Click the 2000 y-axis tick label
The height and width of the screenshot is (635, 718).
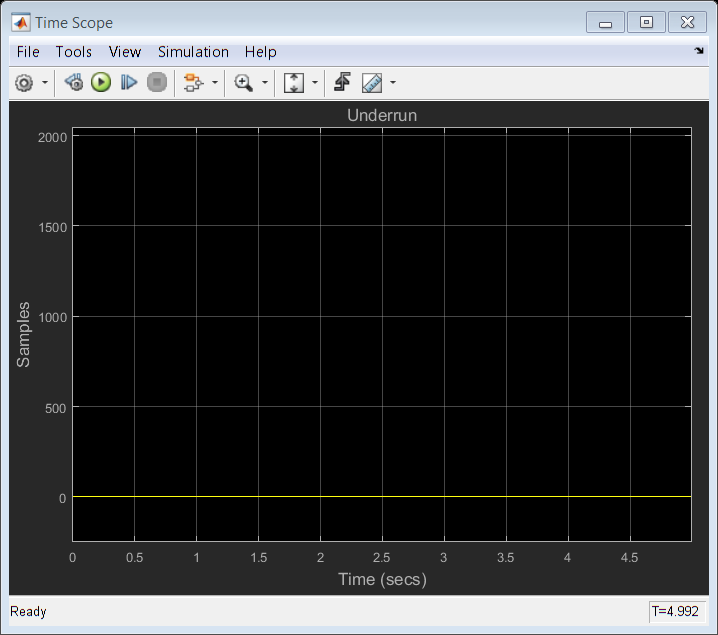[53, 137]
